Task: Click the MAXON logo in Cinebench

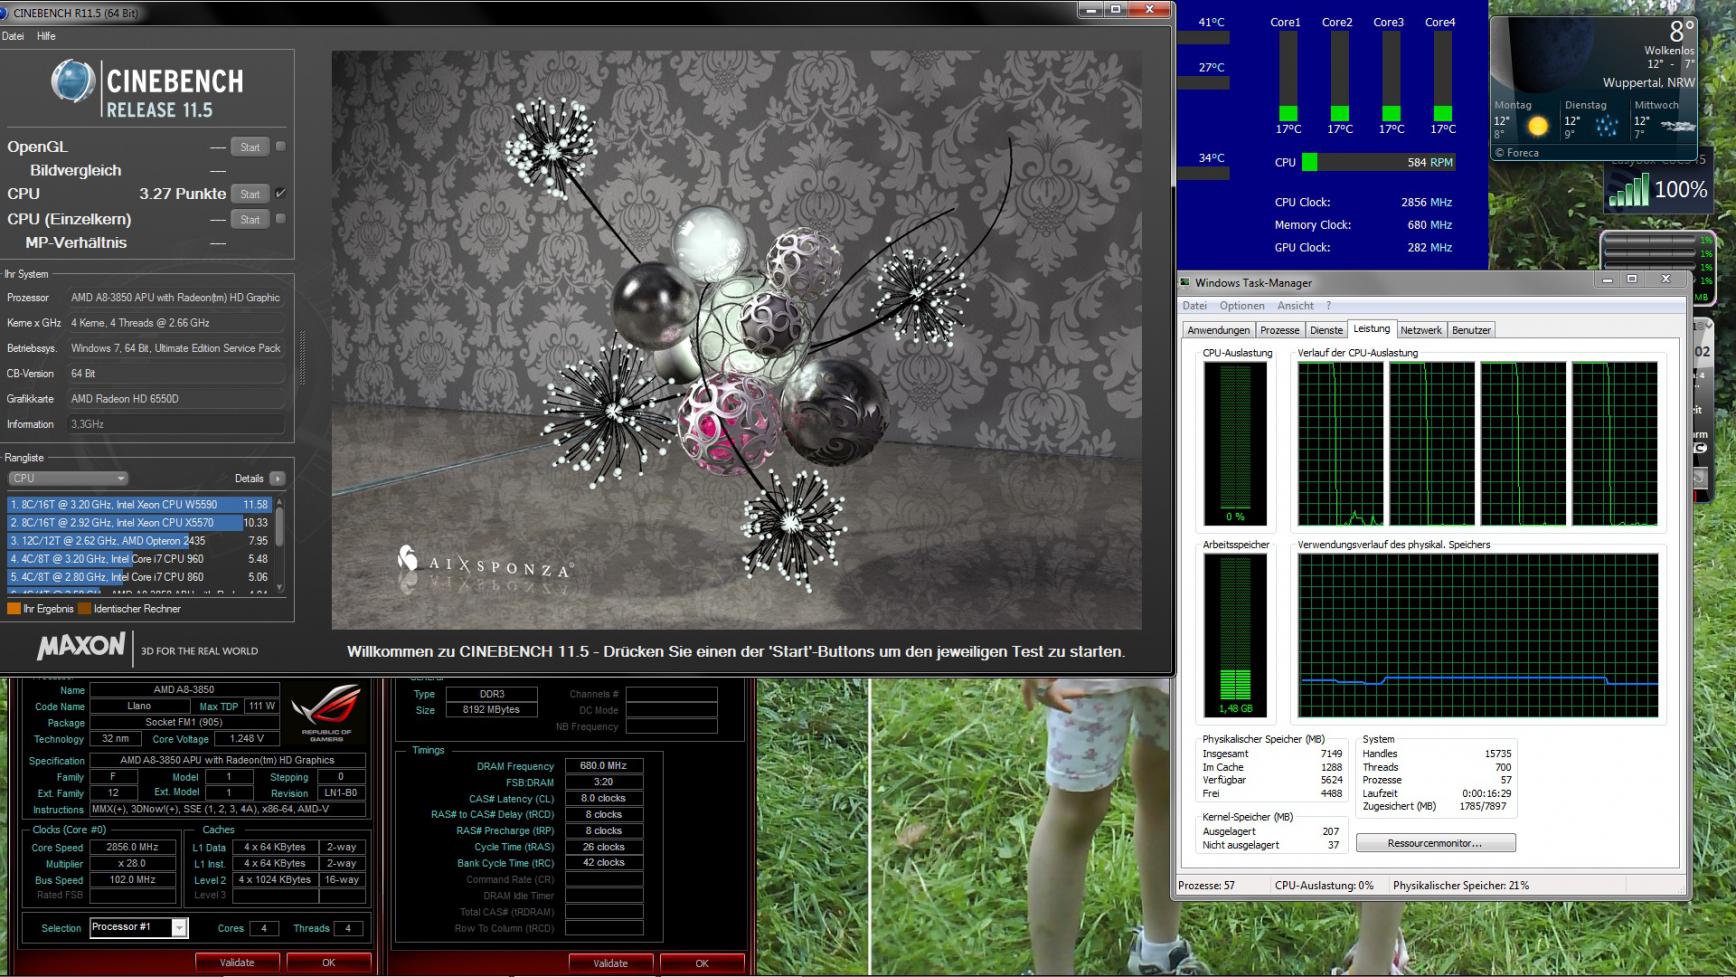Action: 81,647
